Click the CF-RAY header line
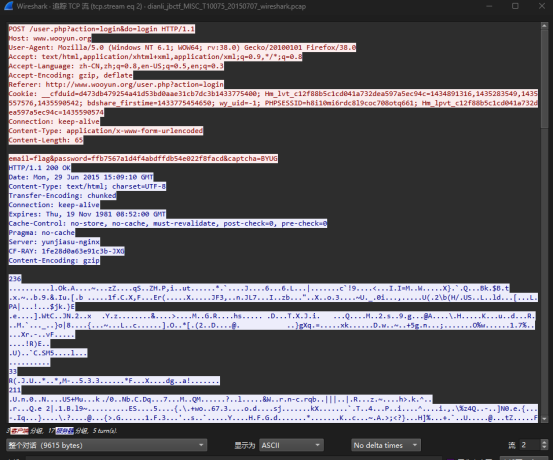 click(x=67, y=251)
